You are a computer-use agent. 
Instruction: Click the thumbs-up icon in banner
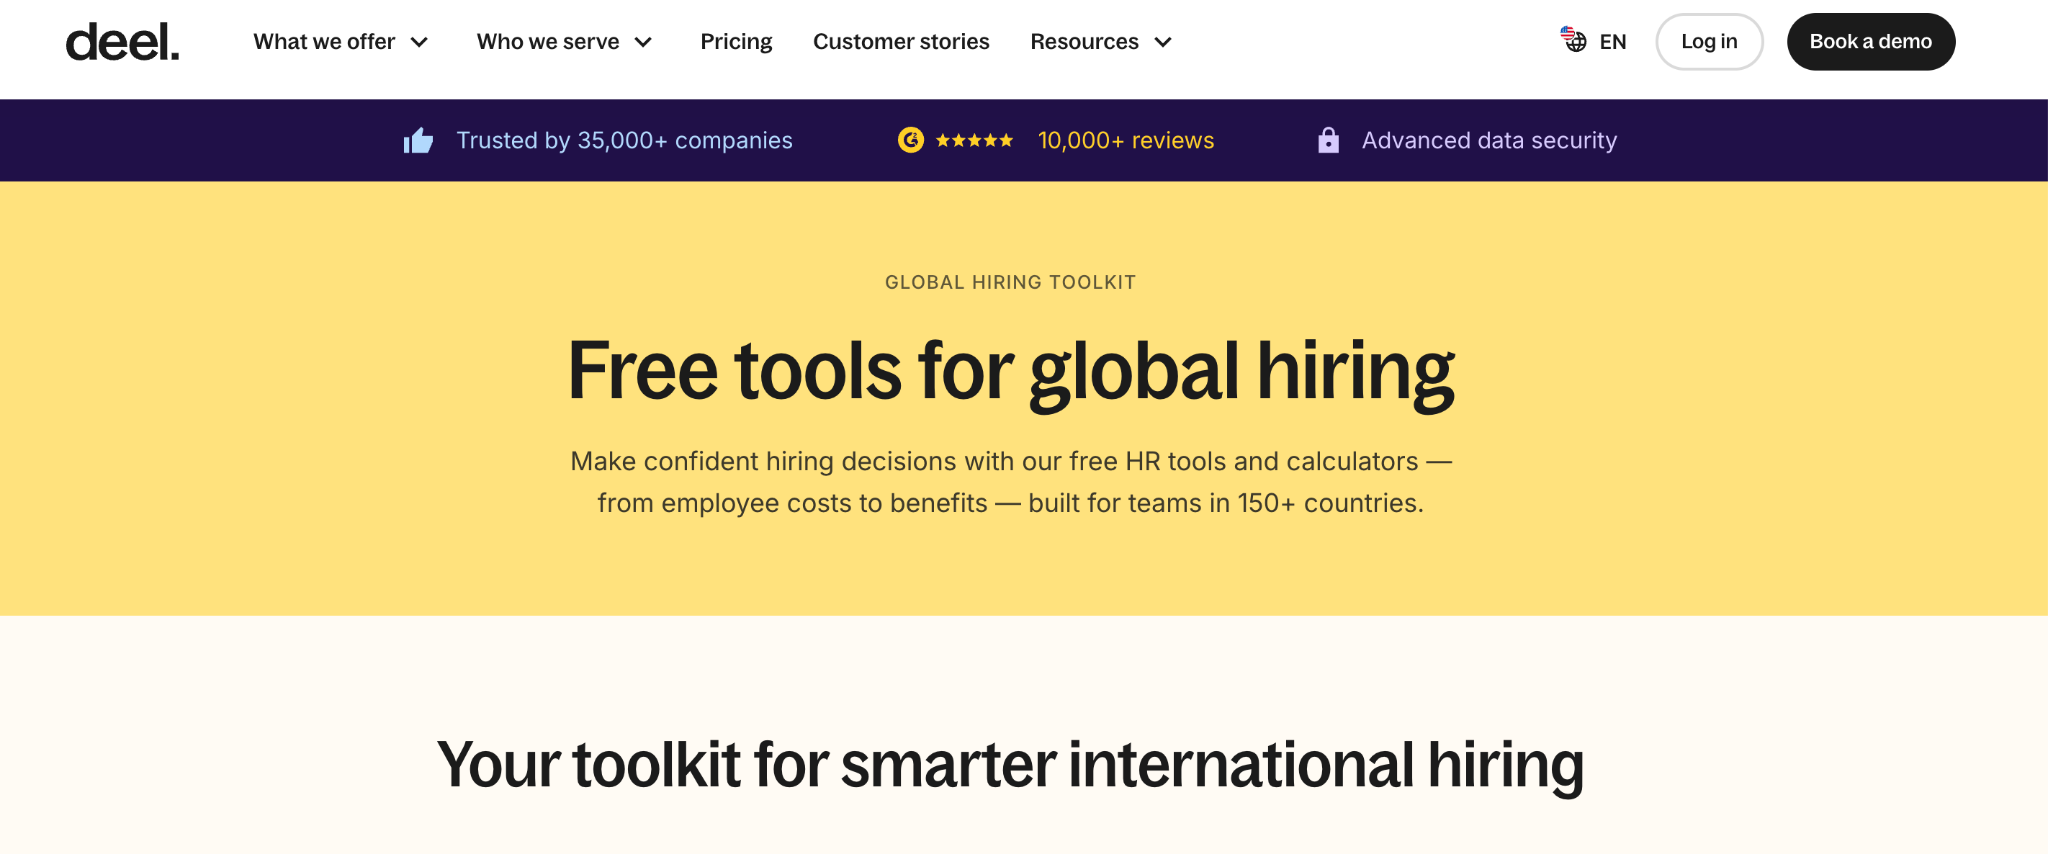click(418, 141)
